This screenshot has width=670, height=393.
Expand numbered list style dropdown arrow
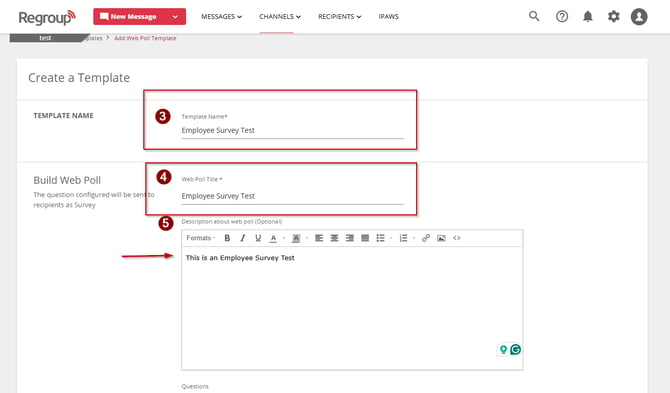tap(414, 238)
